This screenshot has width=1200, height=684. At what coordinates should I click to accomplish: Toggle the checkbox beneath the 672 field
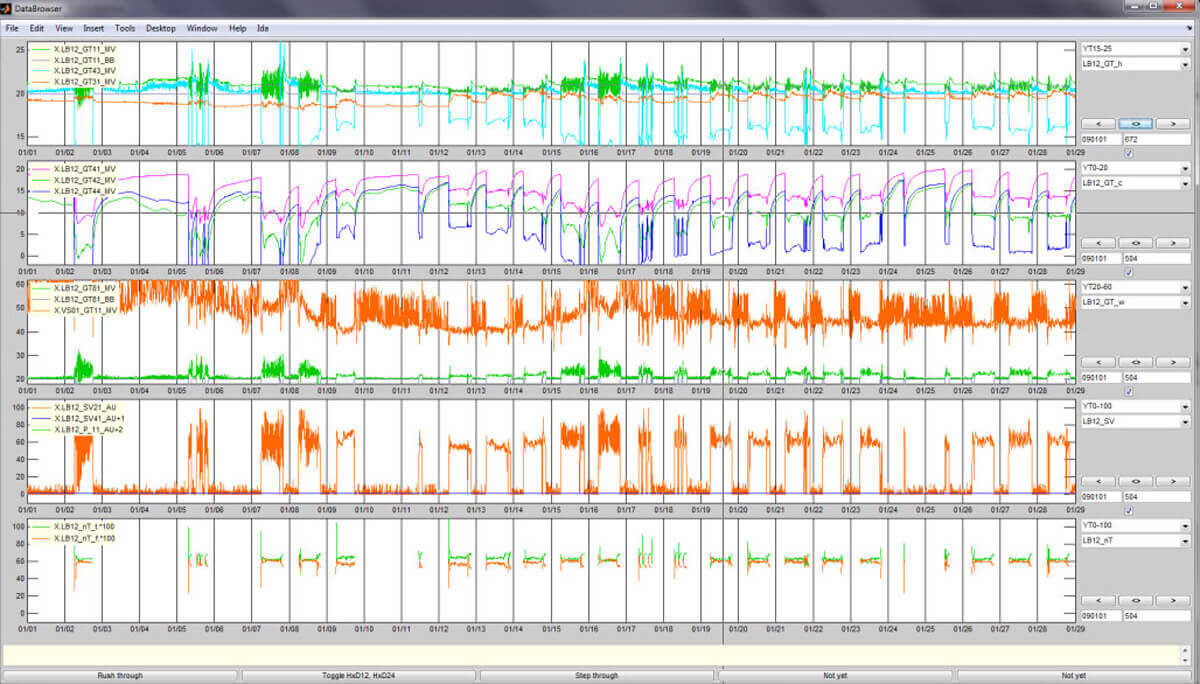pos(1129,153)
